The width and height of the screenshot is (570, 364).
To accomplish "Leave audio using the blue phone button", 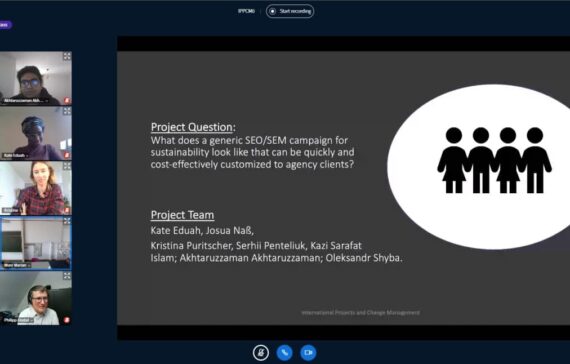I will pos(285,352).
